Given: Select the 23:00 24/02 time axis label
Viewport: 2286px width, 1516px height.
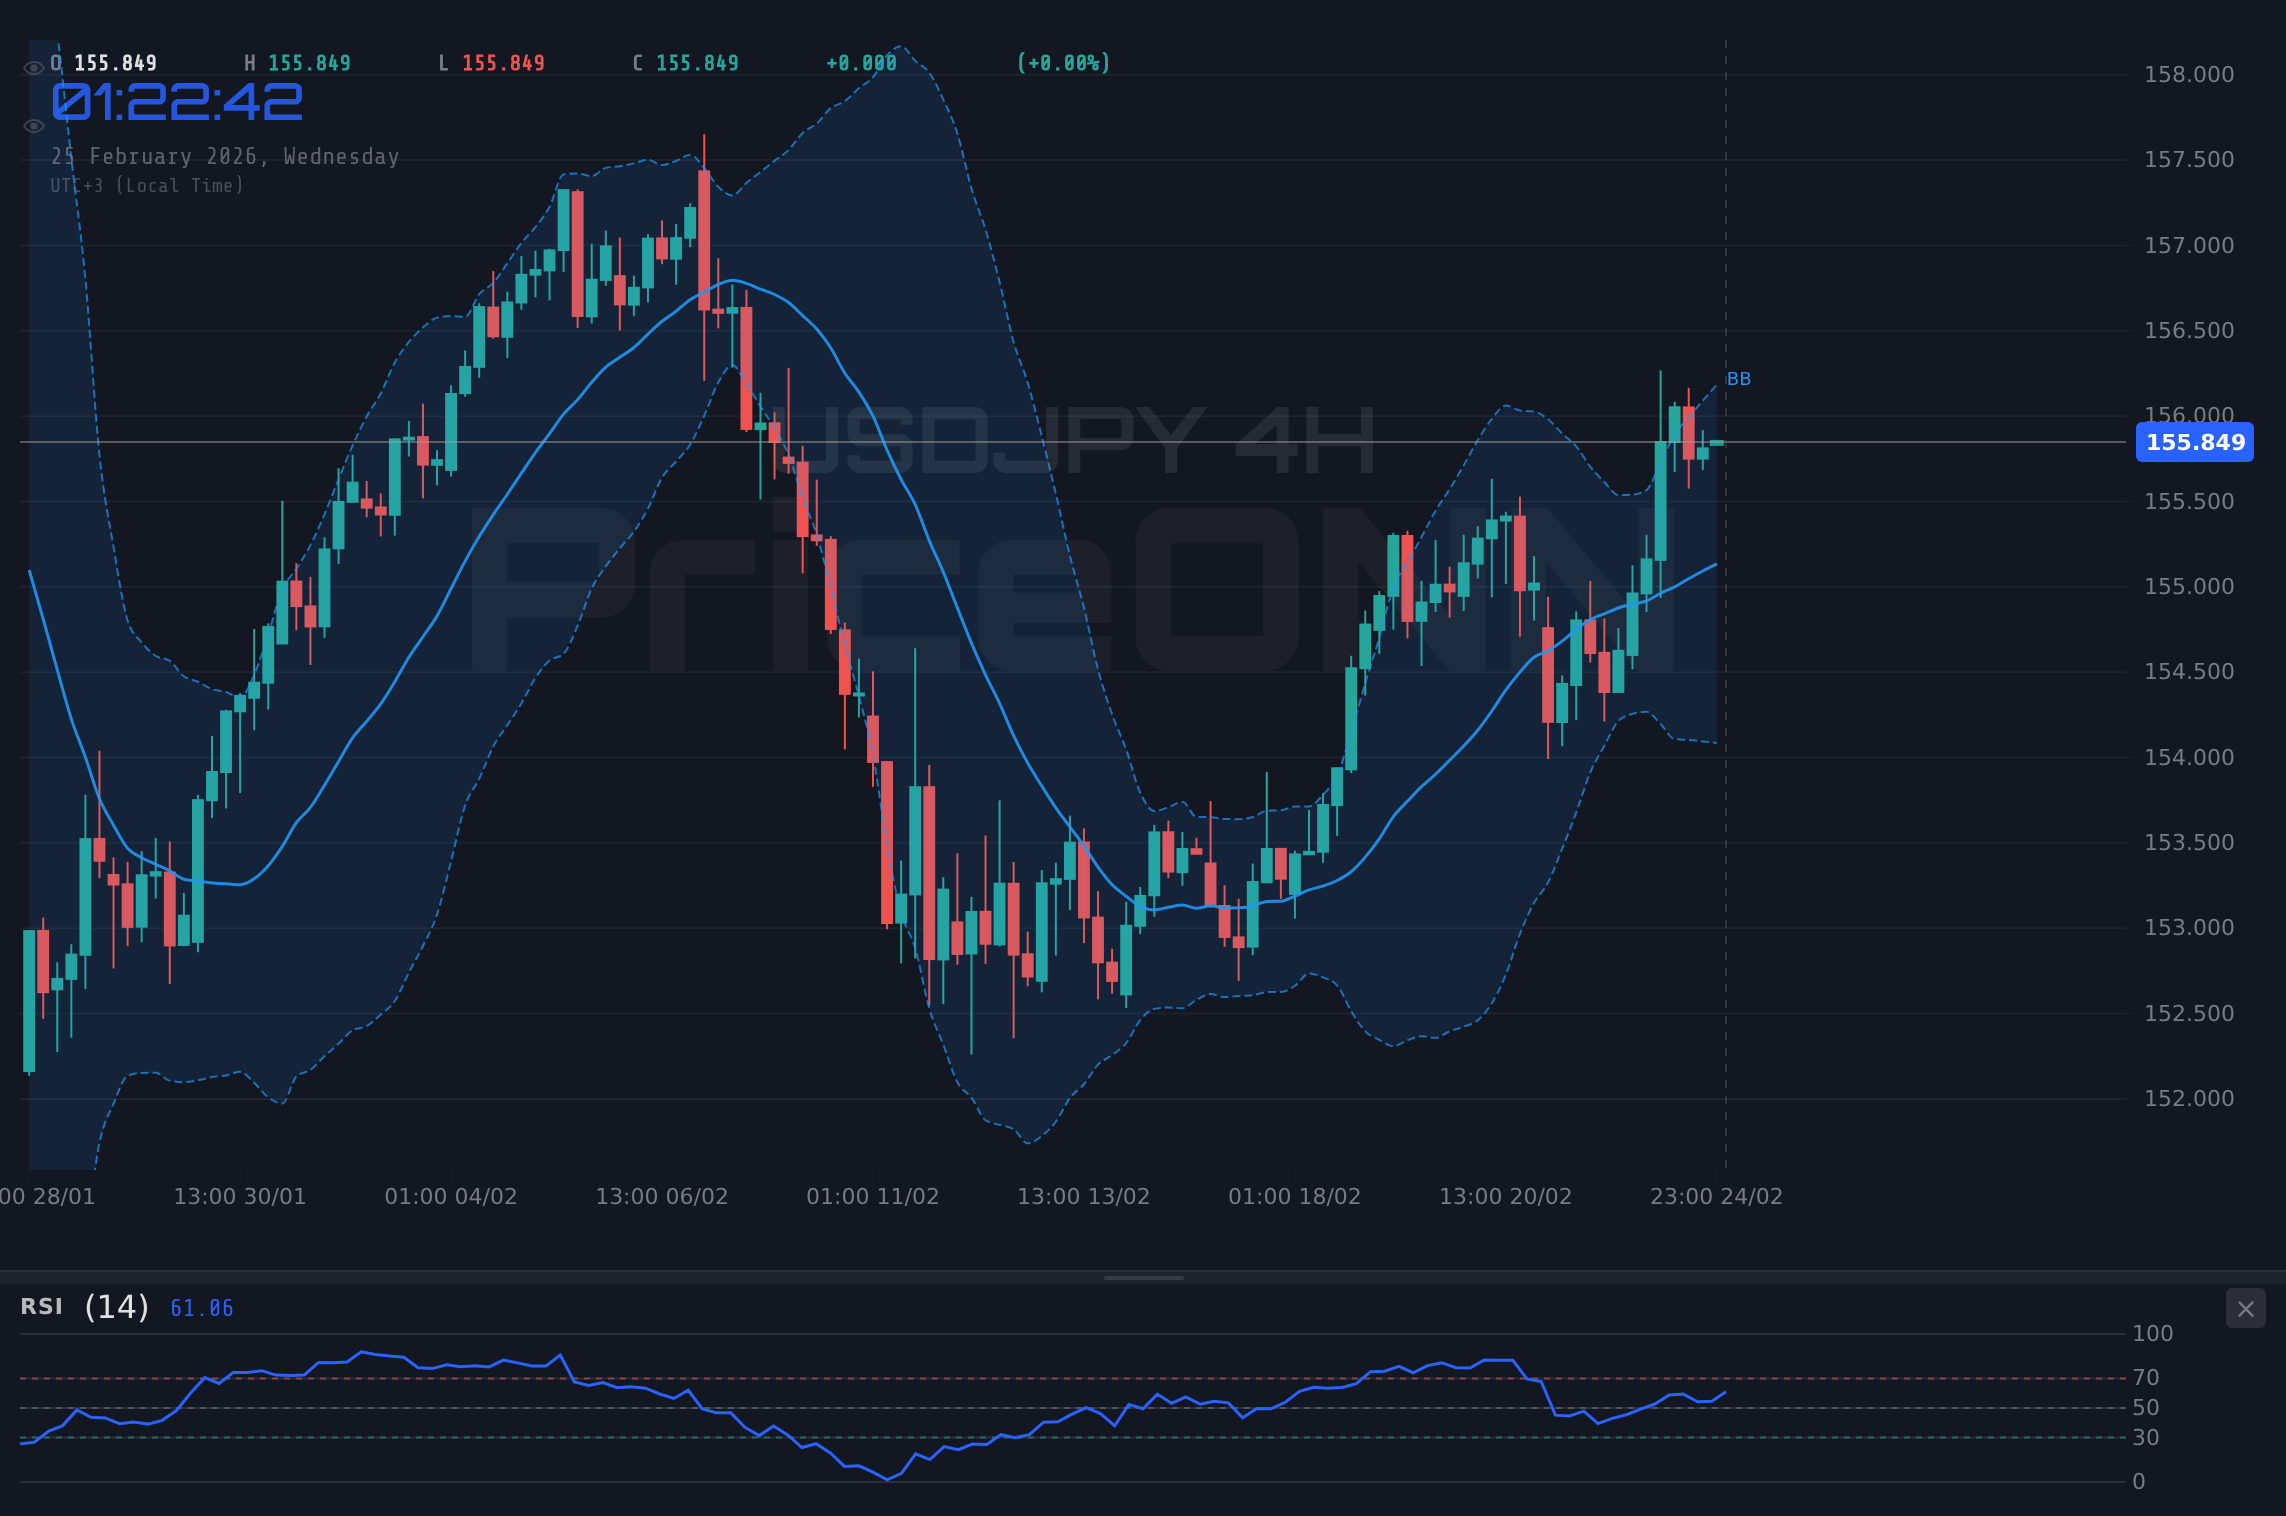Looking at the screenshot, I should tap(1714, 1196).
